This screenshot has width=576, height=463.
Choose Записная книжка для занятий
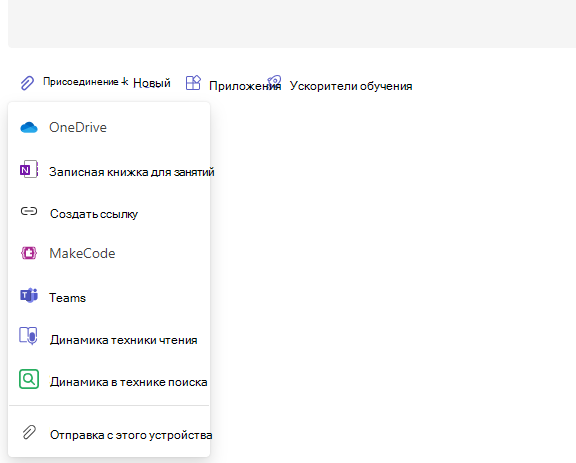109,172
